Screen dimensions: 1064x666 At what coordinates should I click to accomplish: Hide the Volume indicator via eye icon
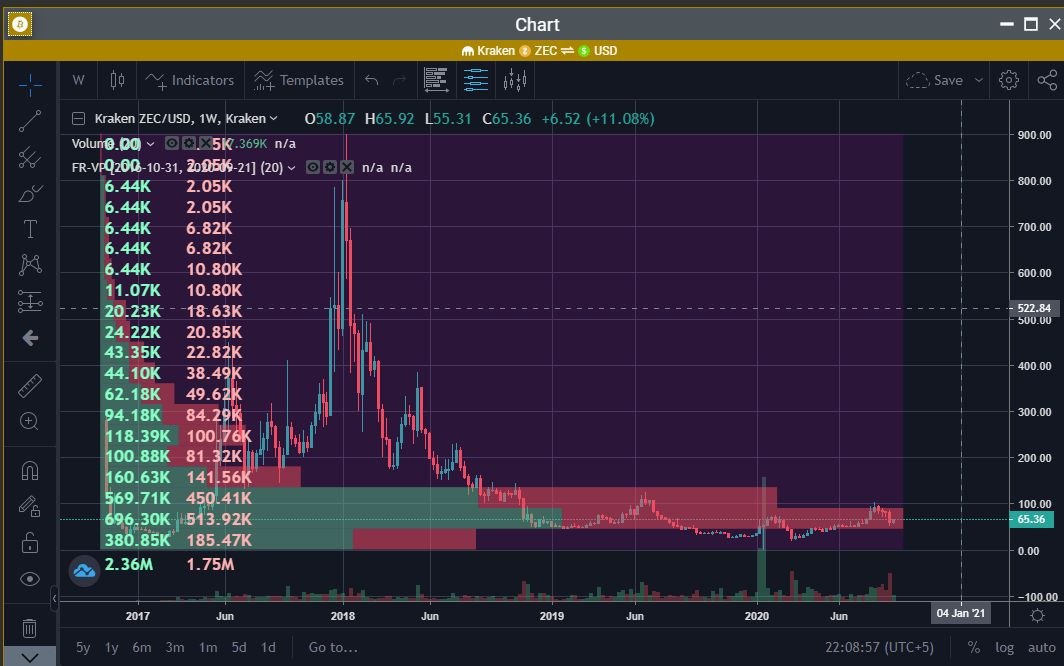point(172,143)
